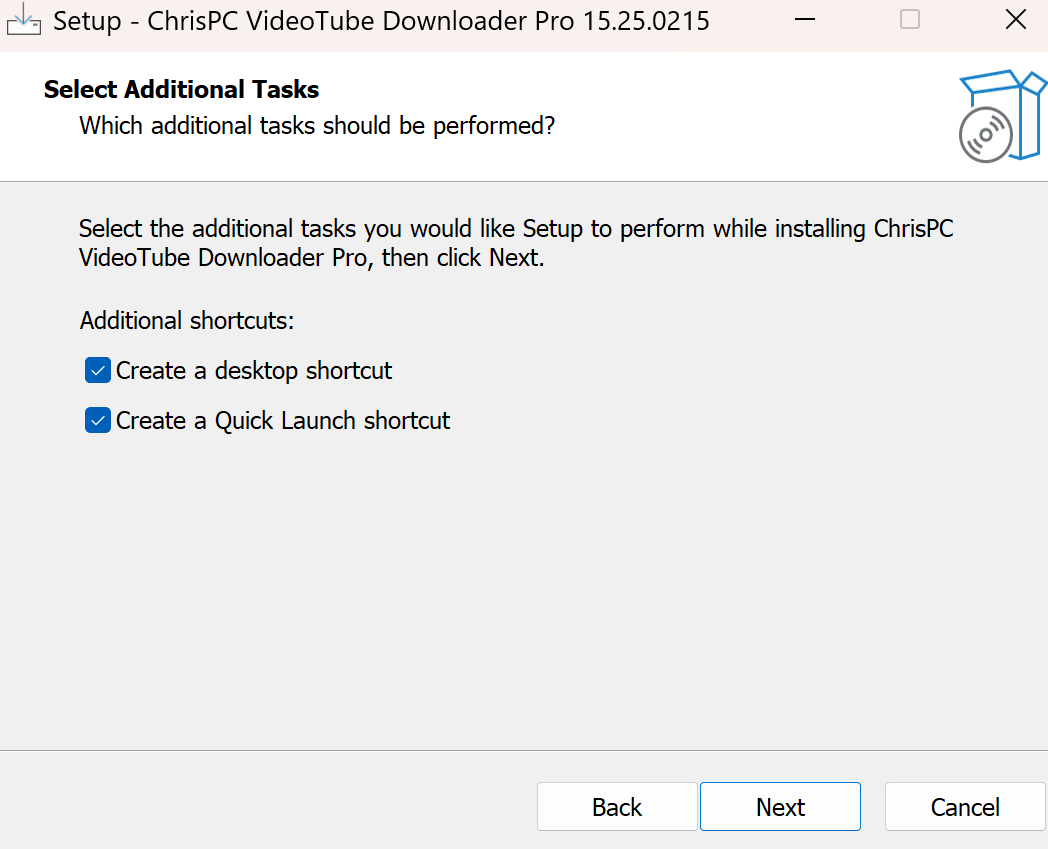Go back to the previous setup step
The width and height of the screenshot is (1048, 849).
click(617, 807)
